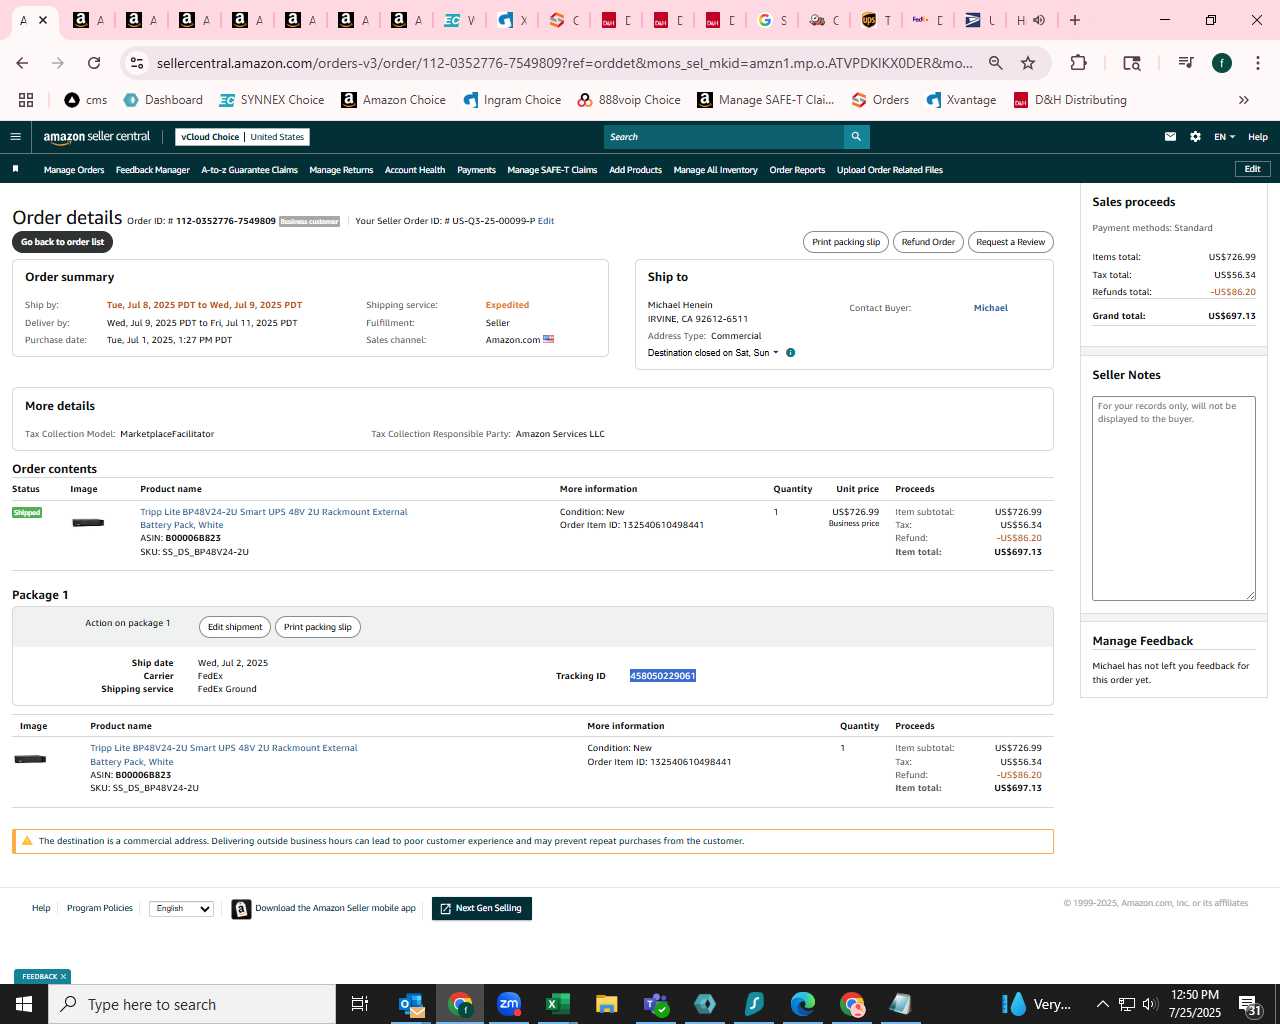Open Feedback Manager menu item
1280x1024 pixels.
click(153, 170)
